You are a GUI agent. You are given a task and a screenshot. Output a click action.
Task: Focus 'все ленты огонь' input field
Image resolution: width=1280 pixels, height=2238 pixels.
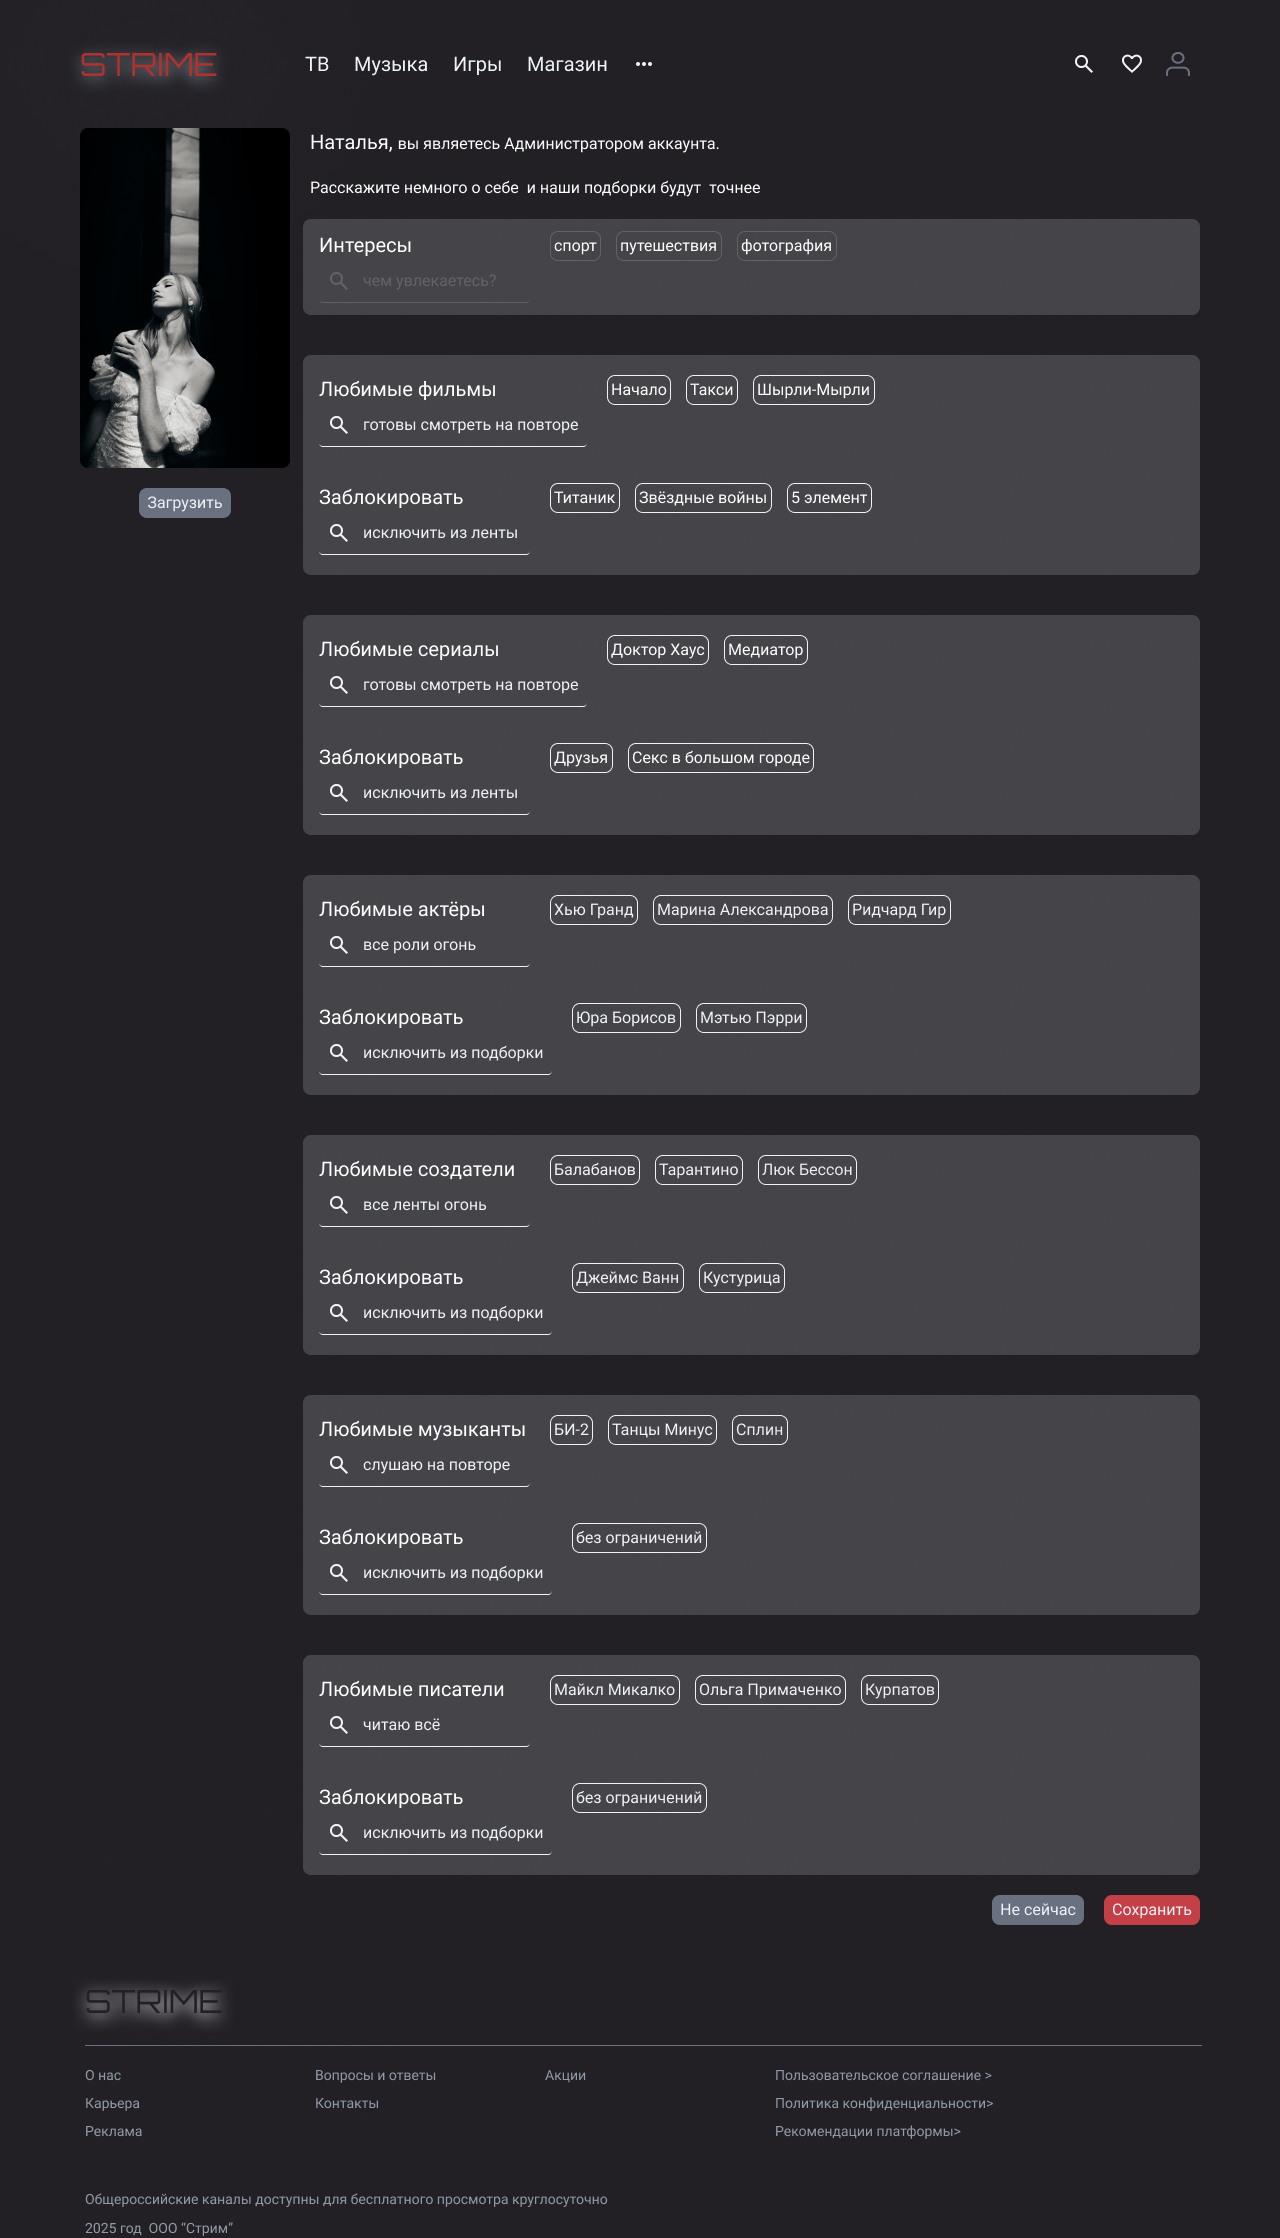[x=424, y=1206]
